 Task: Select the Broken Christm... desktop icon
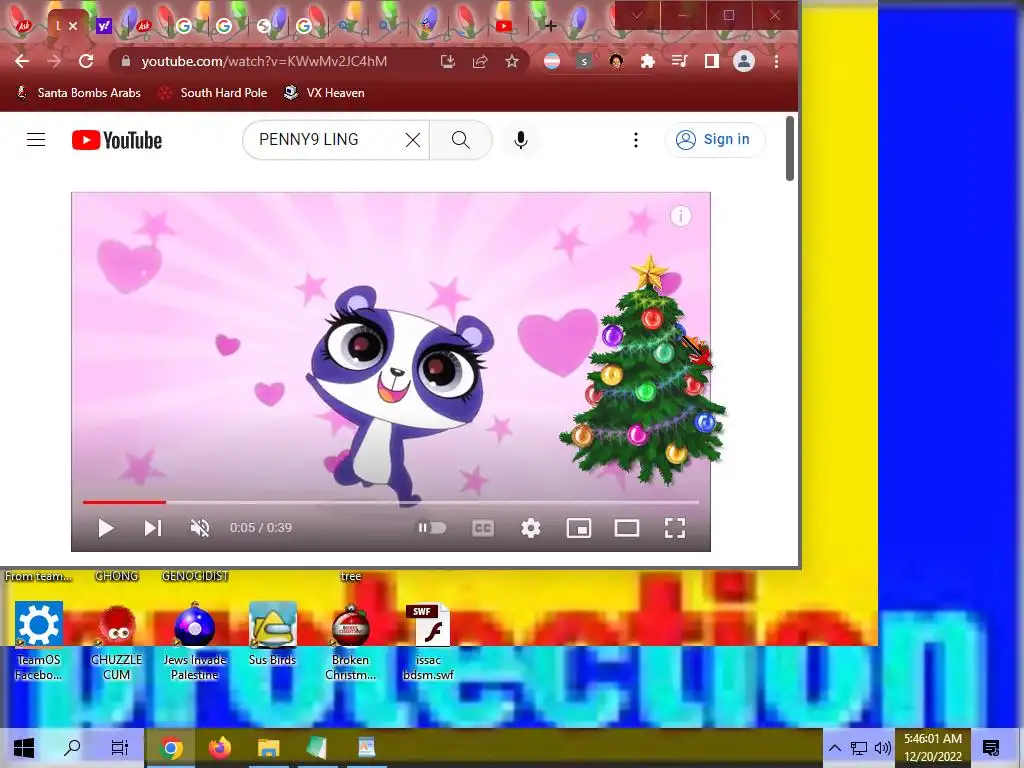(x=351, y=641)
